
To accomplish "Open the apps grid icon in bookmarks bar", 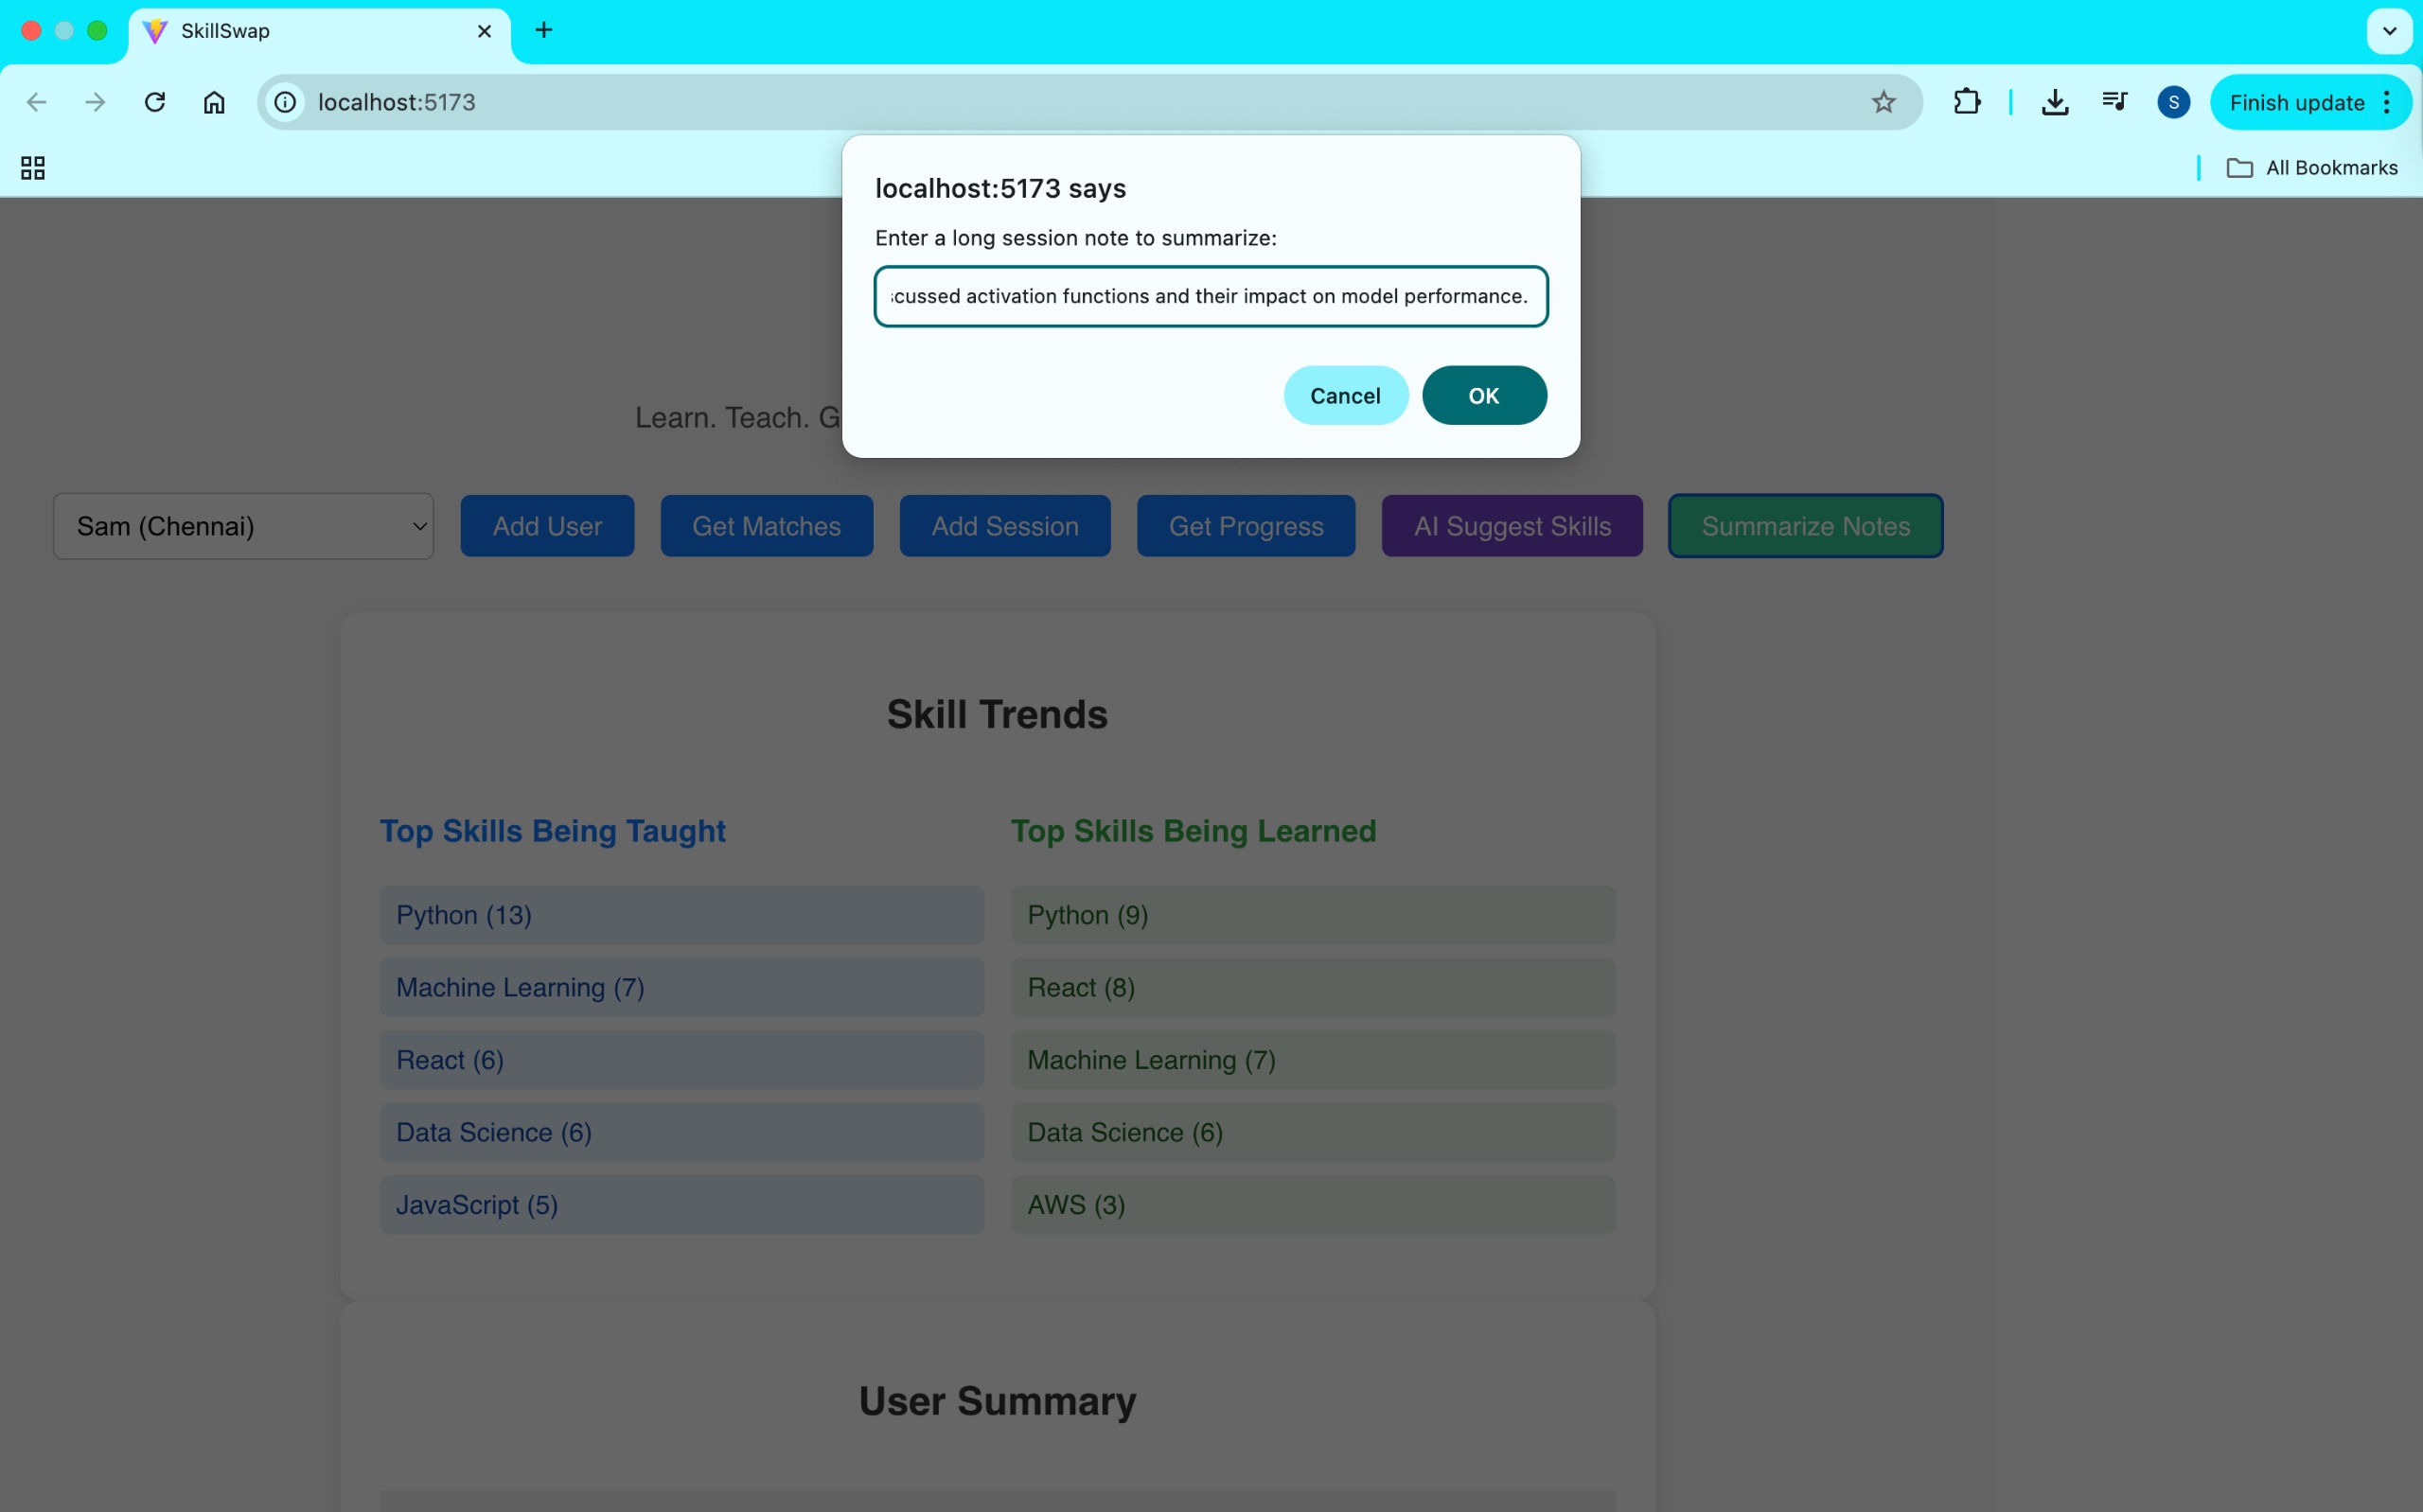I will pos(33,168).
